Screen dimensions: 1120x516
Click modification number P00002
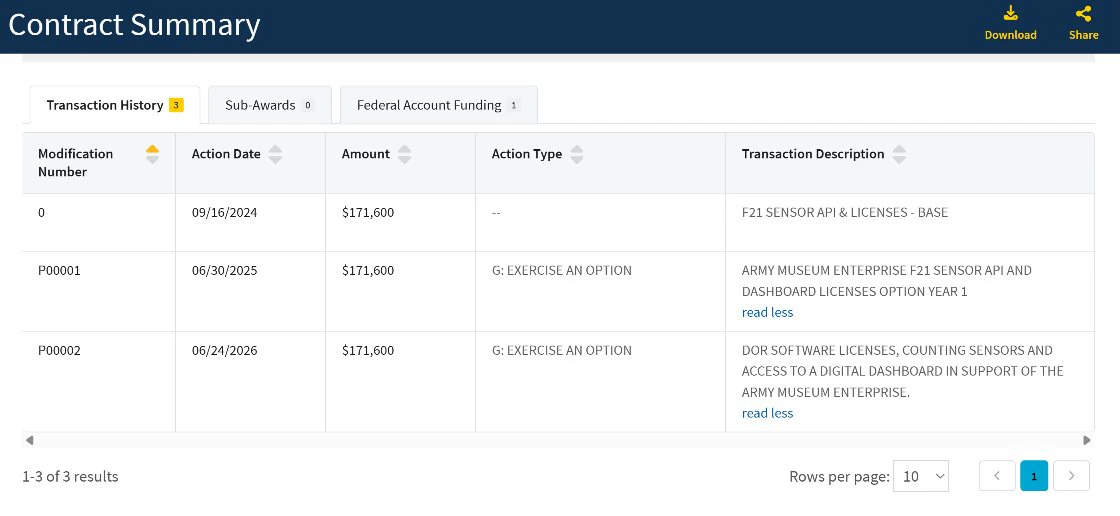click(x=59, y=351)
